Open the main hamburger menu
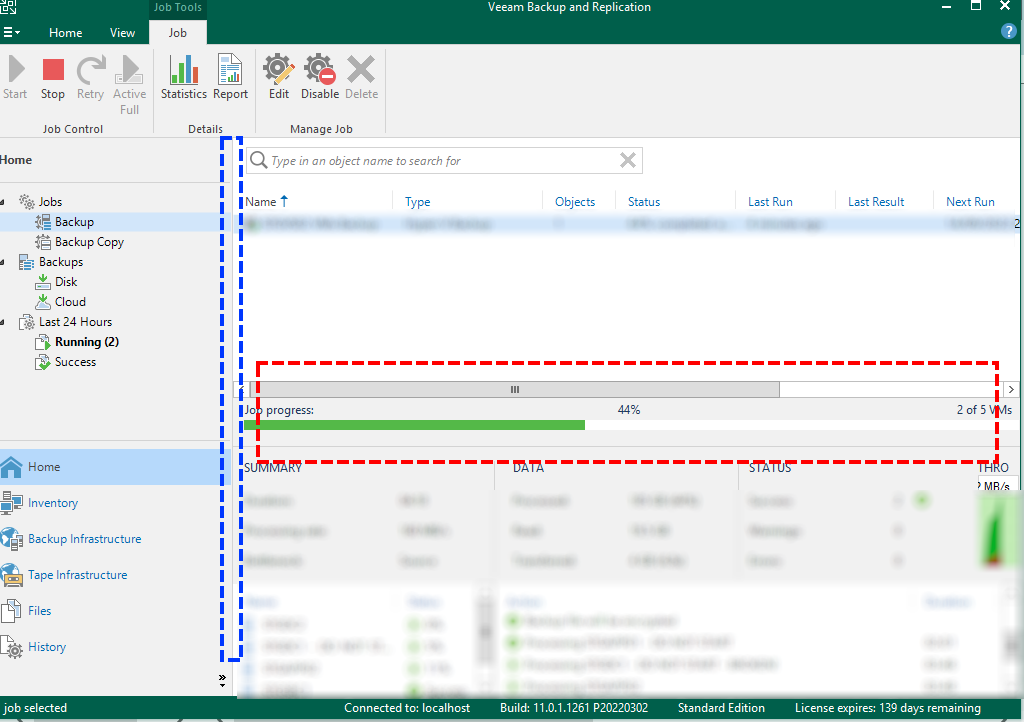This screenshot has height=722, width=1024. 12,32
